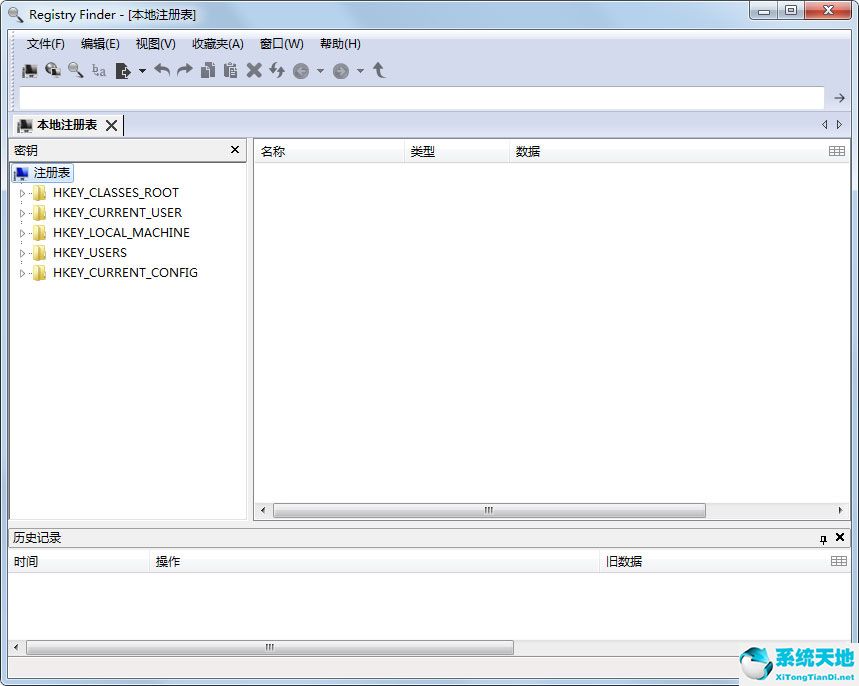Click the Delete X toolbar icon
Image resolution: width=859 pixels, height=686 pixels.
[x=254, y=70]
